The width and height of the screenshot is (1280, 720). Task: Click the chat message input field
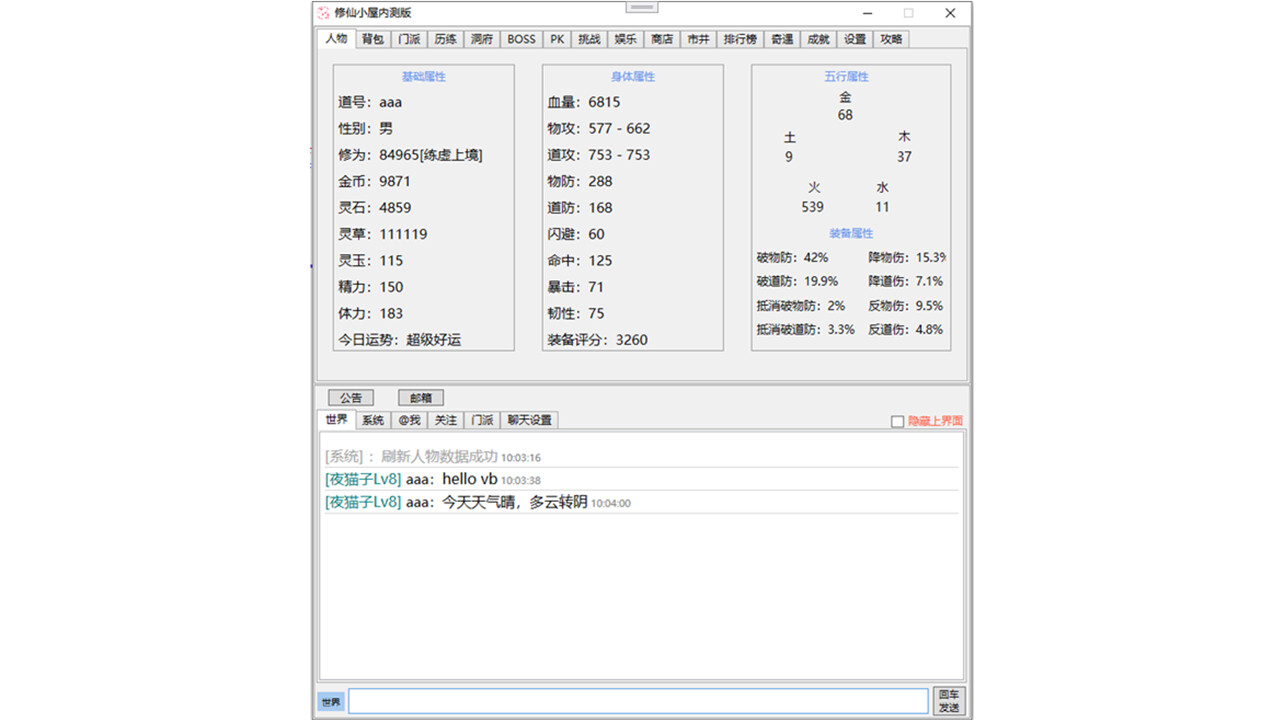637,701
